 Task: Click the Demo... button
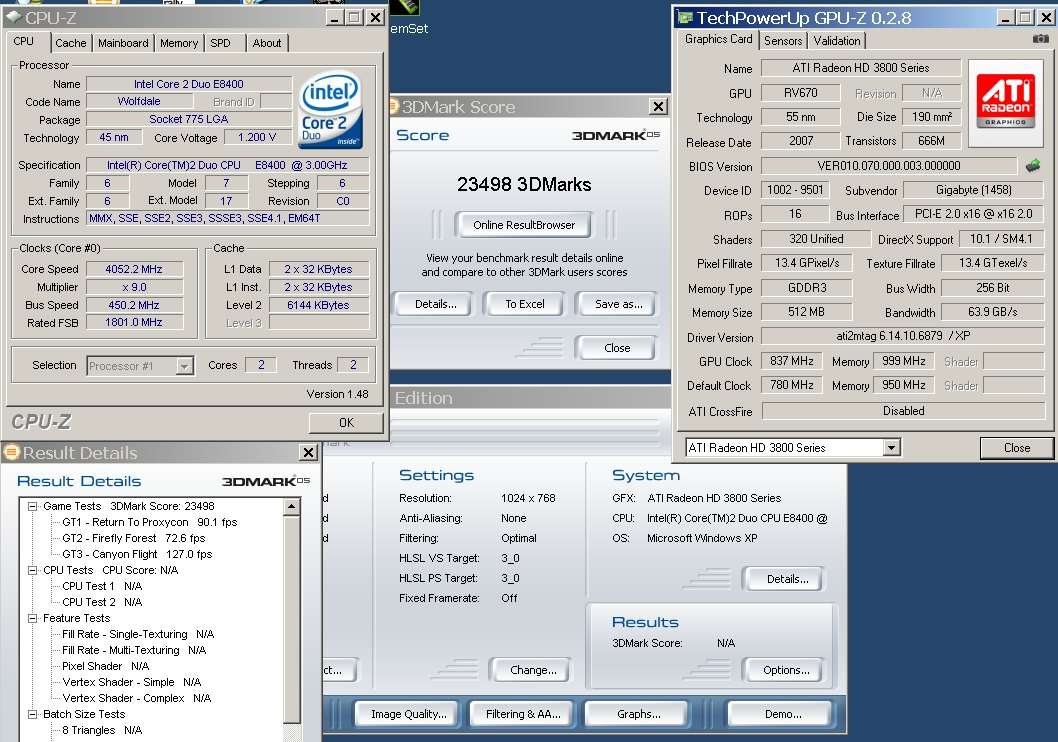[x=783, y=714]
